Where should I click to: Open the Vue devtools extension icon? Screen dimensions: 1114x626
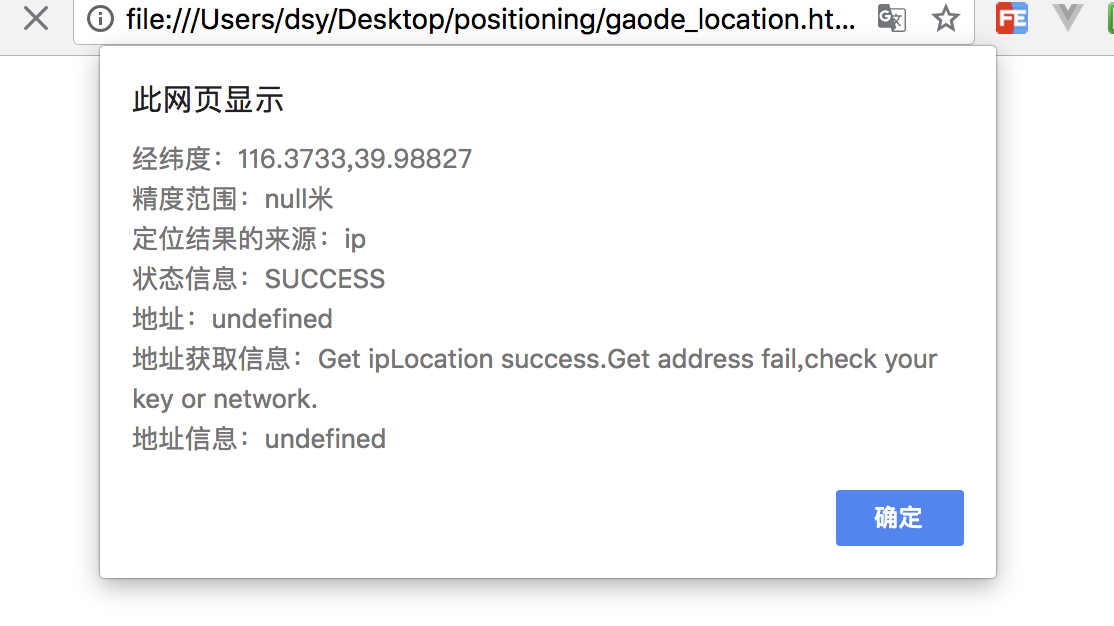click(x=1067, y=18)
